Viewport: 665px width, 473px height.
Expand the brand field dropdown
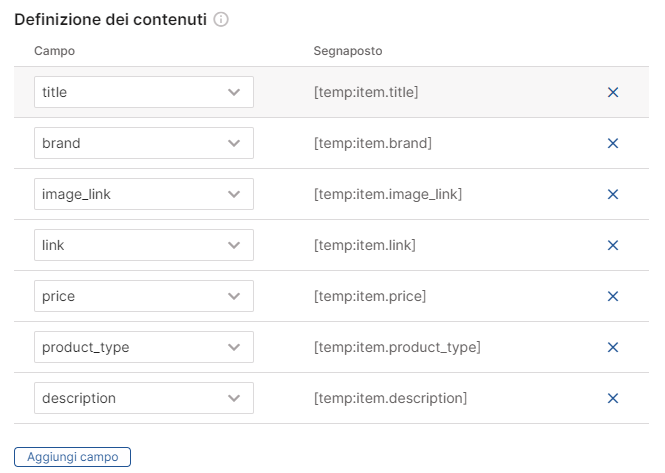(144, 143)
